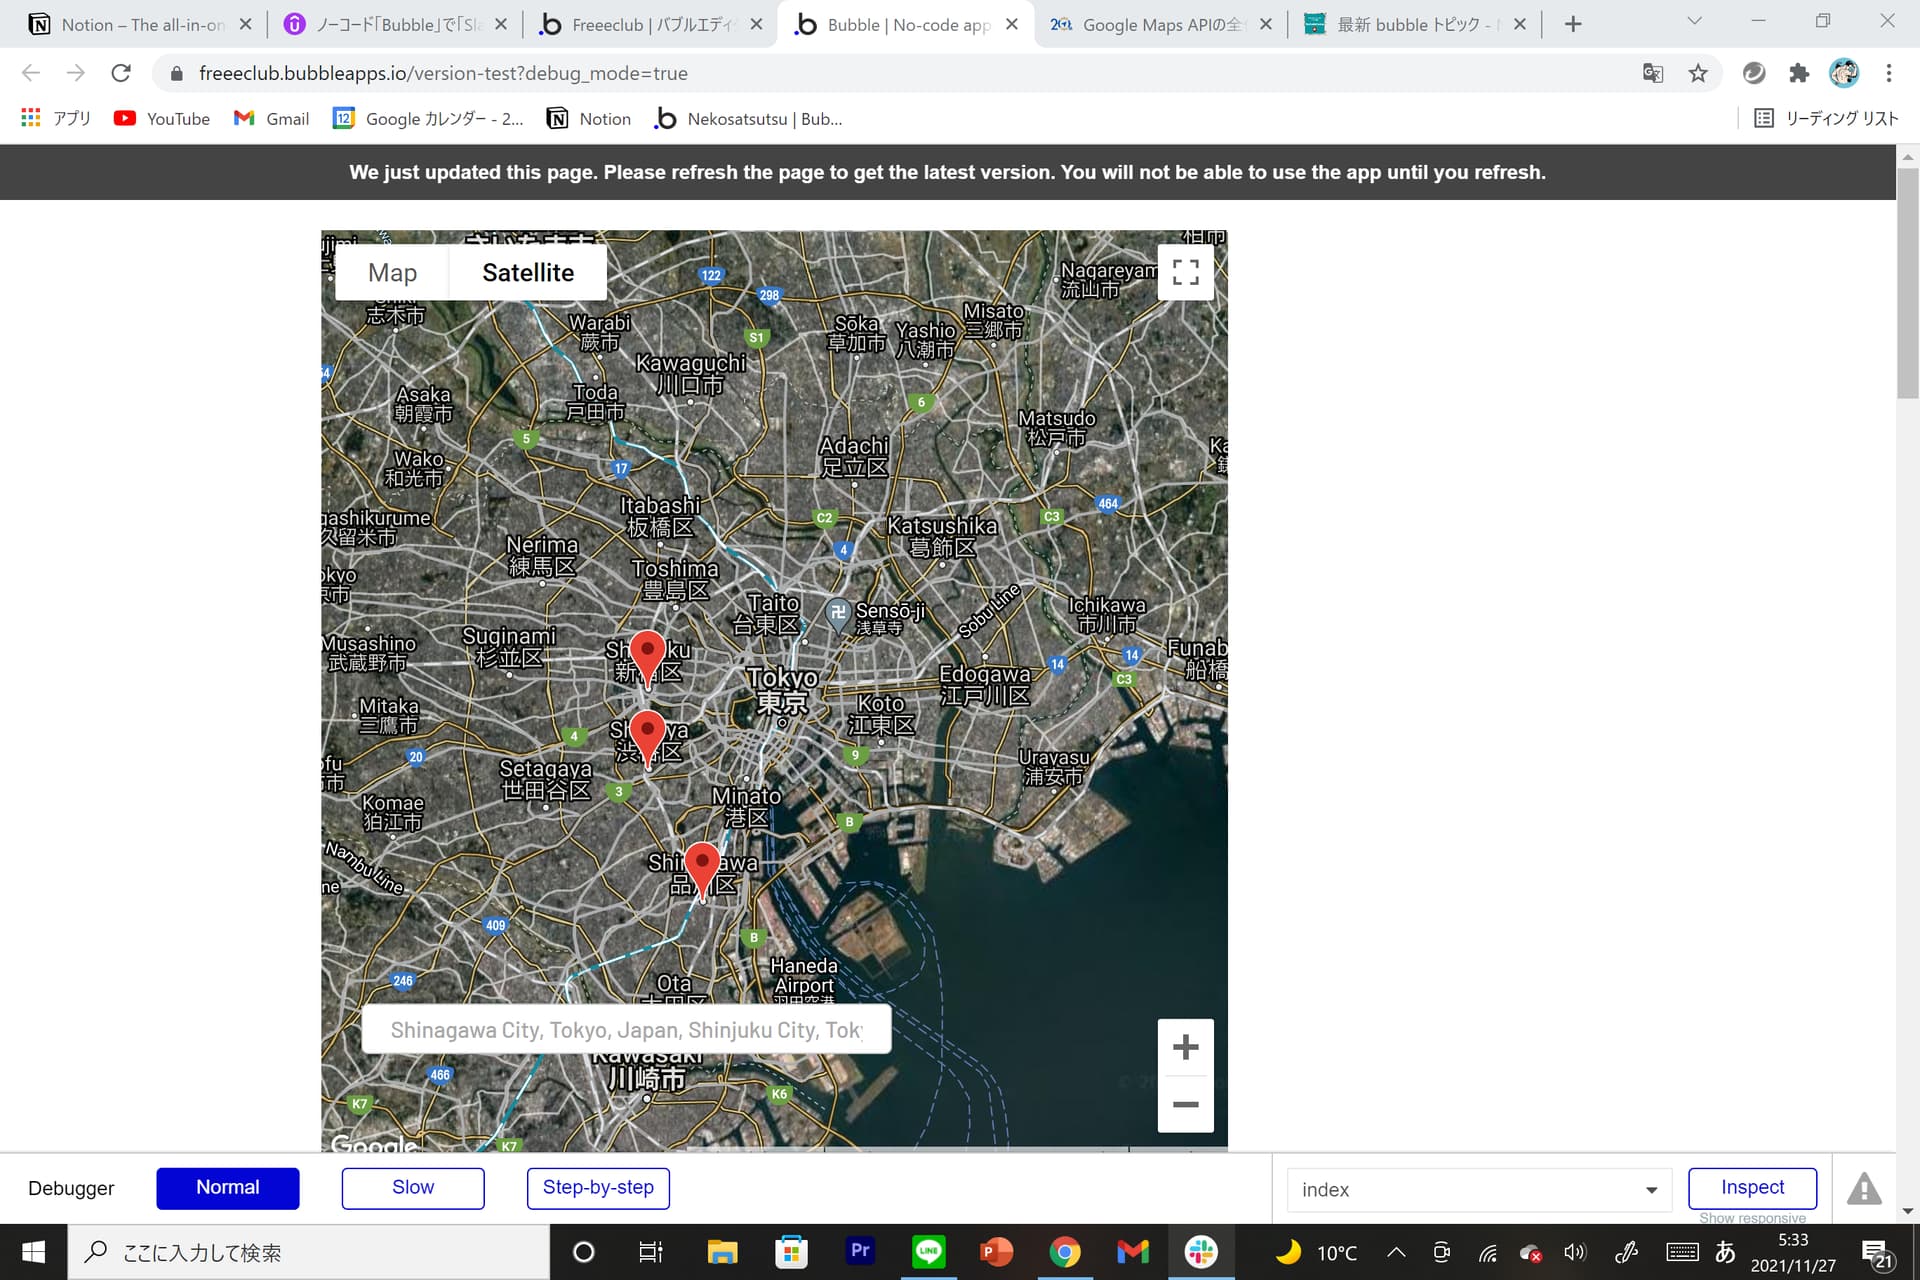Open Gmail app from taskbar
This screenshot has width=1920, height=1280.
coord(1133,1252)
